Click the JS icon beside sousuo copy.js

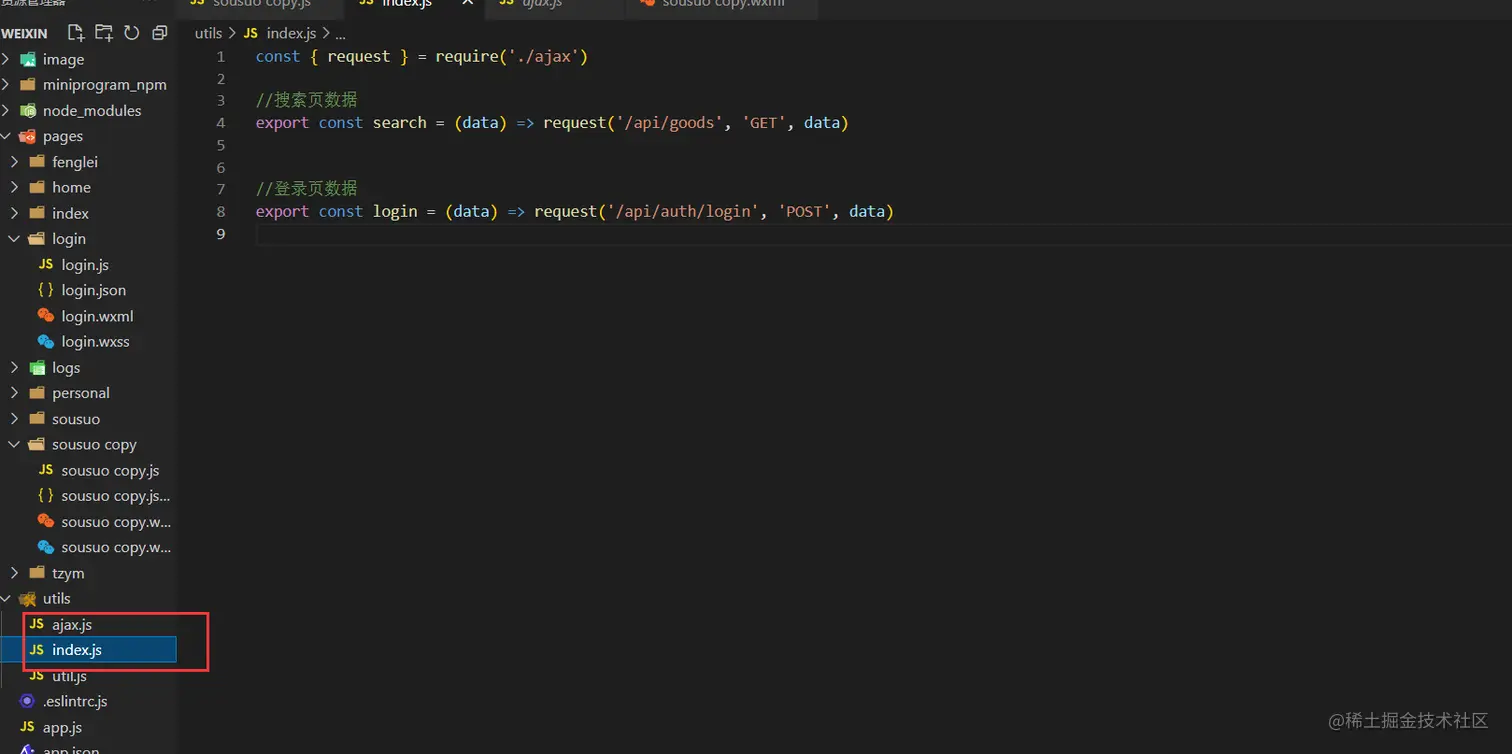46,470
